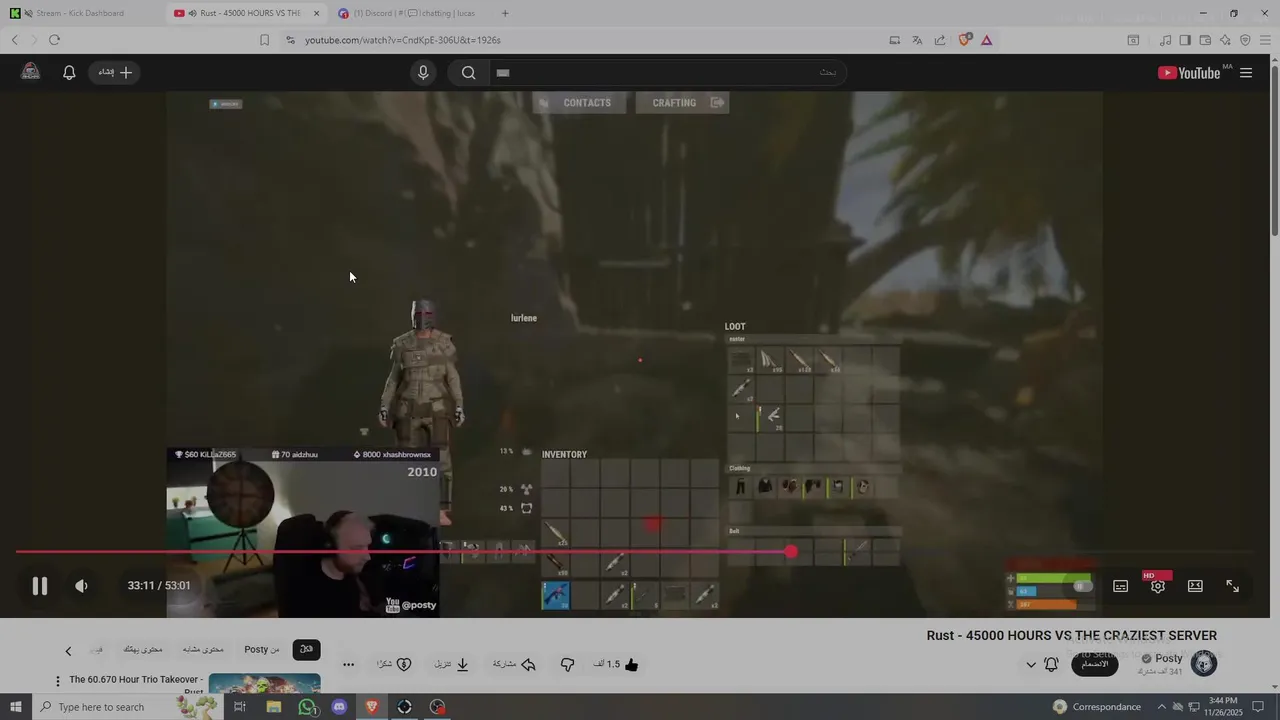Click the YouTube logo
The height and width of the screenshot is (720, 1280).
[x=1189, y=72]
